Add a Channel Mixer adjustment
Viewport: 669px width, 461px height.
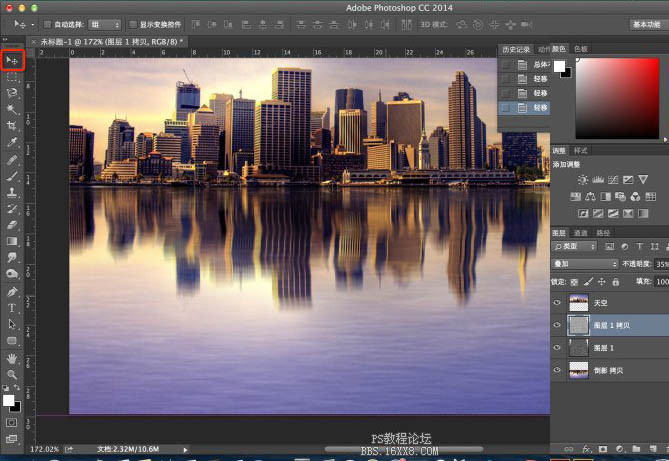pyautogui.click(x=635, y=196)
